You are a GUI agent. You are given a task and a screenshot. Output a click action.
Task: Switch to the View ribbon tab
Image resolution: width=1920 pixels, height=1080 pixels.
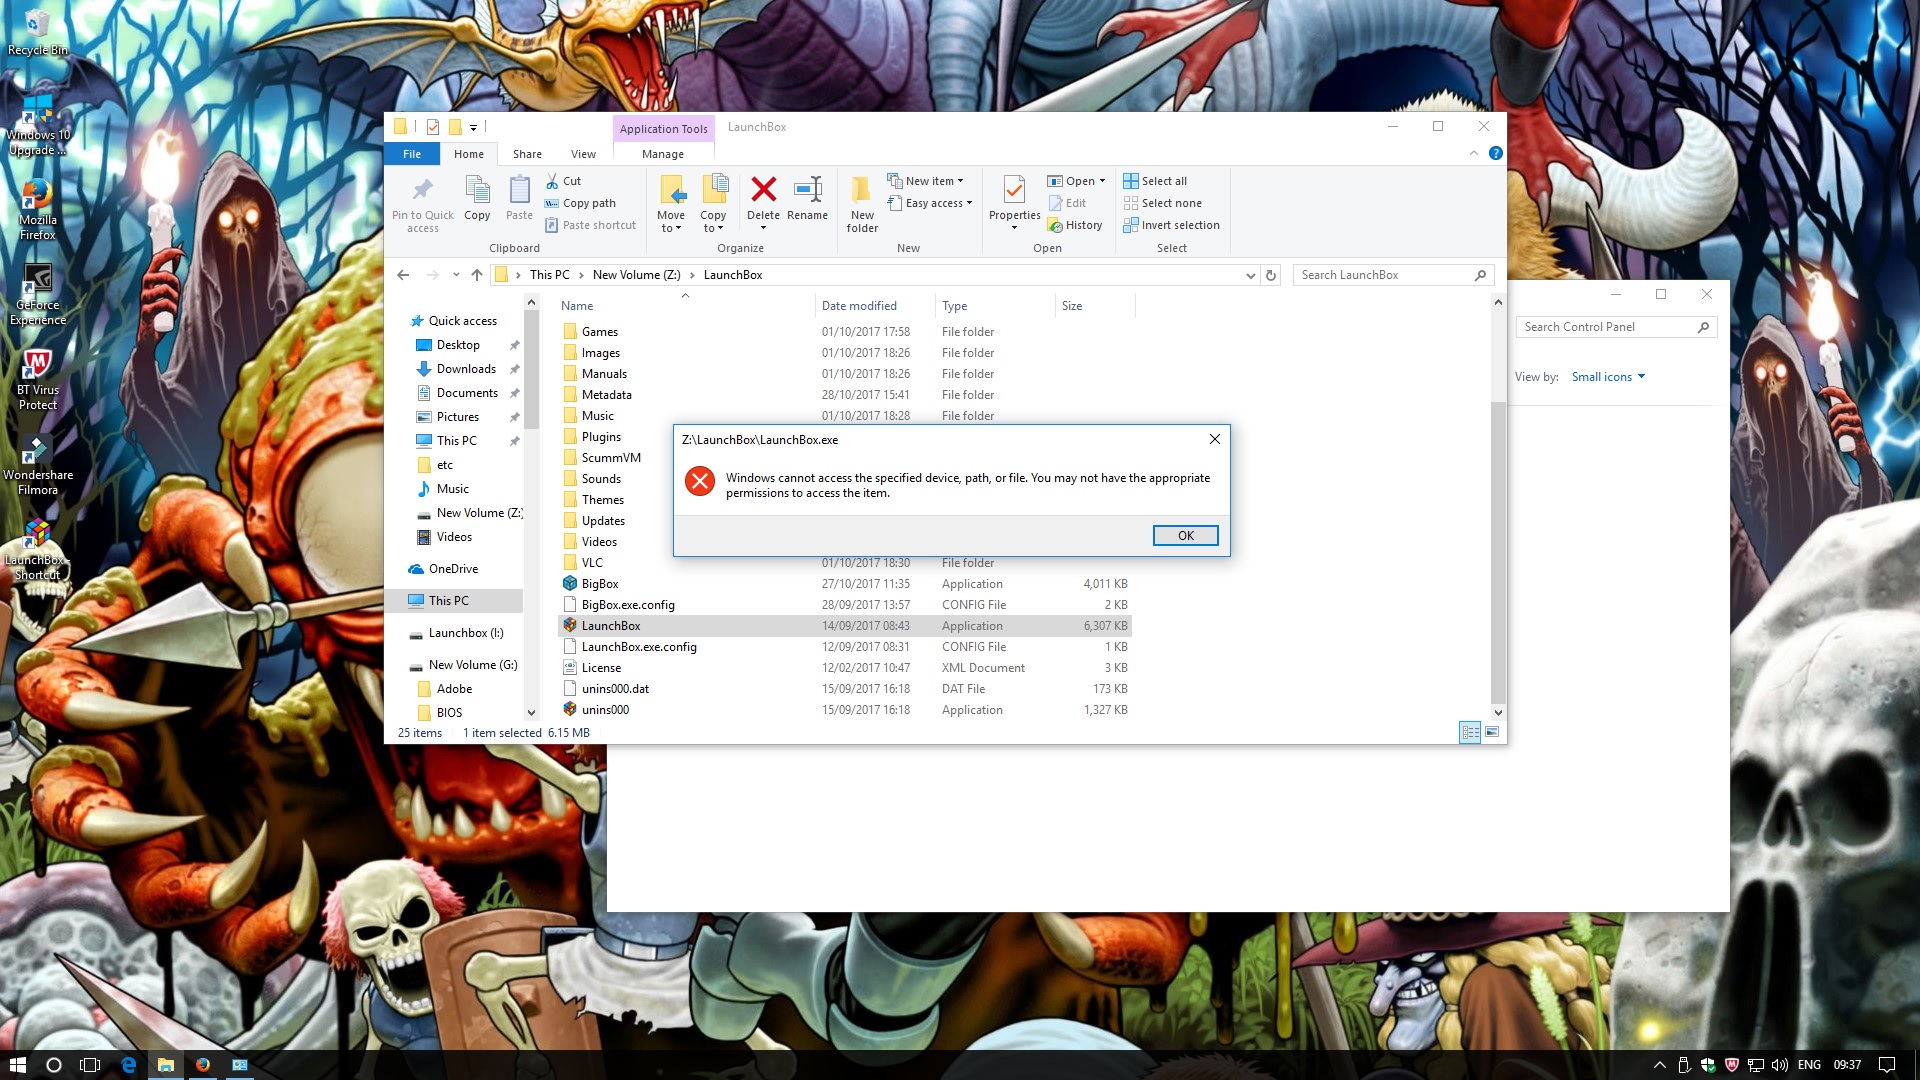pyautogui.click(x=583, y=154)
